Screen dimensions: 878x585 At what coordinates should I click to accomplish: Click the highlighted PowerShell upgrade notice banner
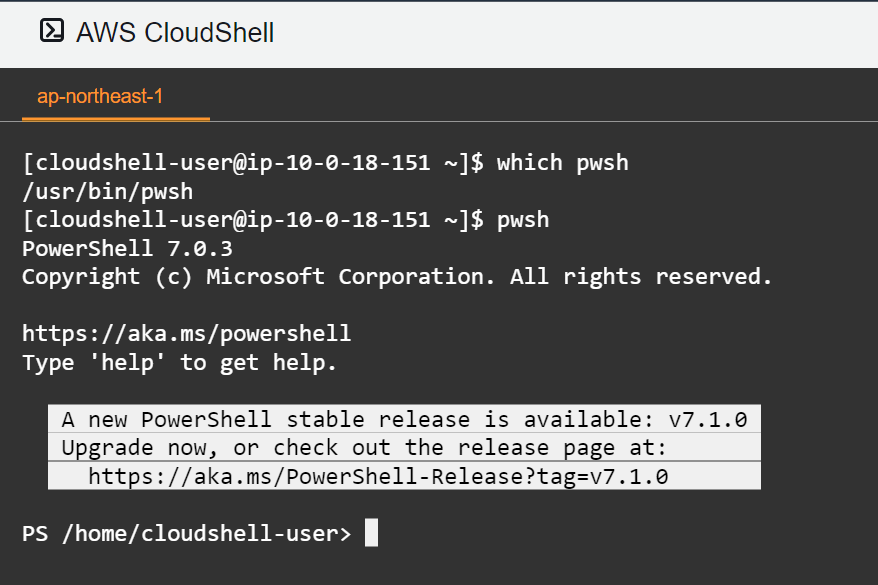[x=403, y=447]
